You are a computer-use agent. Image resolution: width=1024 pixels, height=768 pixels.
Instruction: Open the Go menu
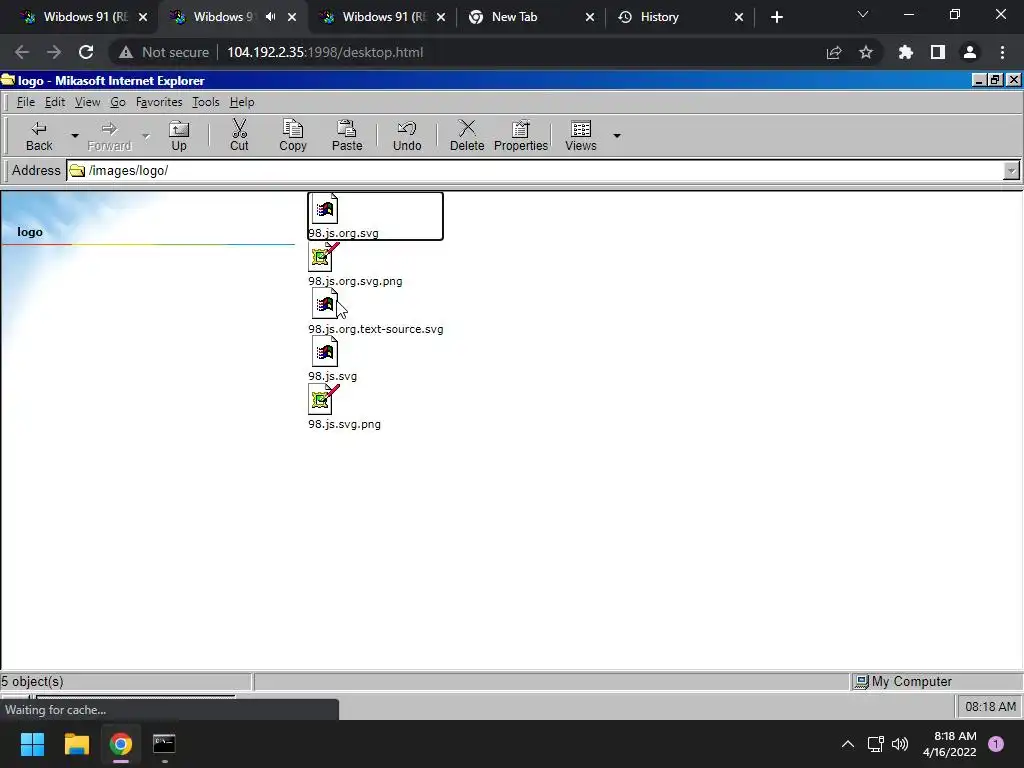click(x=118, y=102)
